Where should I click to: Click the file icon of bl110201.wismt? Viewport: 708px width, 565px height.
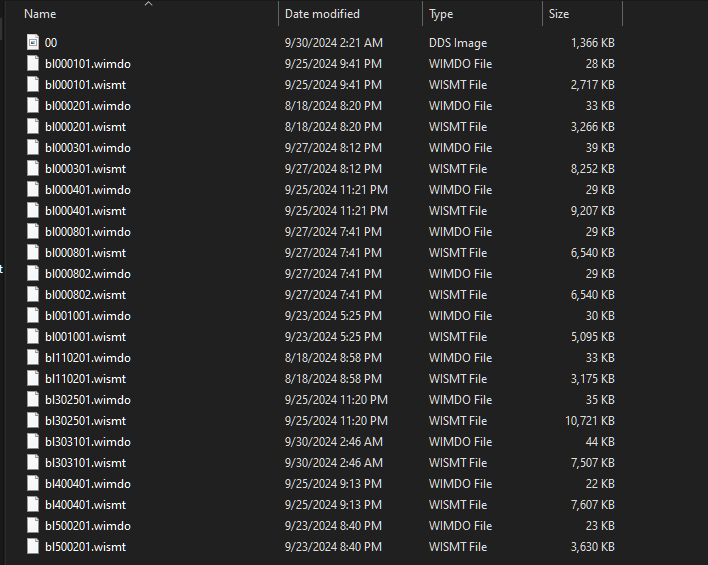(33, 378)
